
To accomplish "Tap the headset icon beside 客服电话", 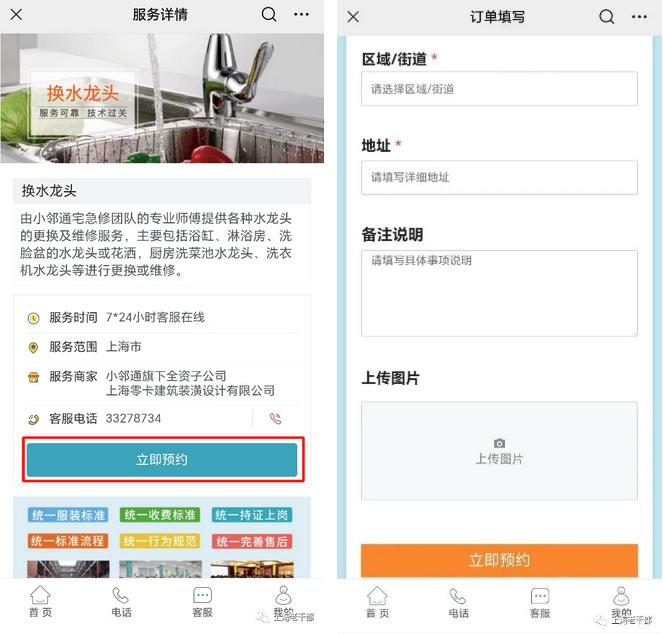I will tap(33, 420).
